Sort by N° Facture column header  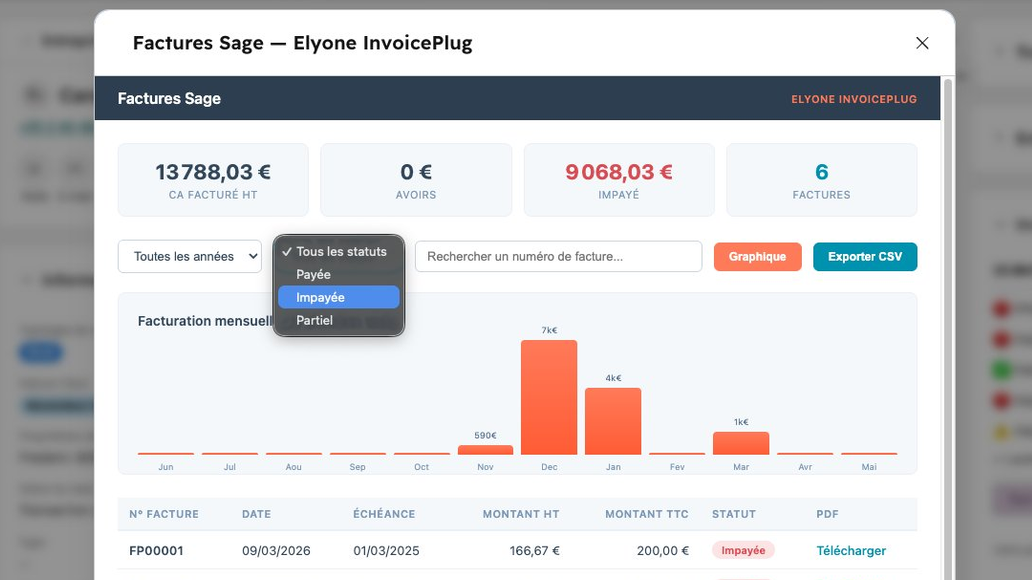point(164,514)
